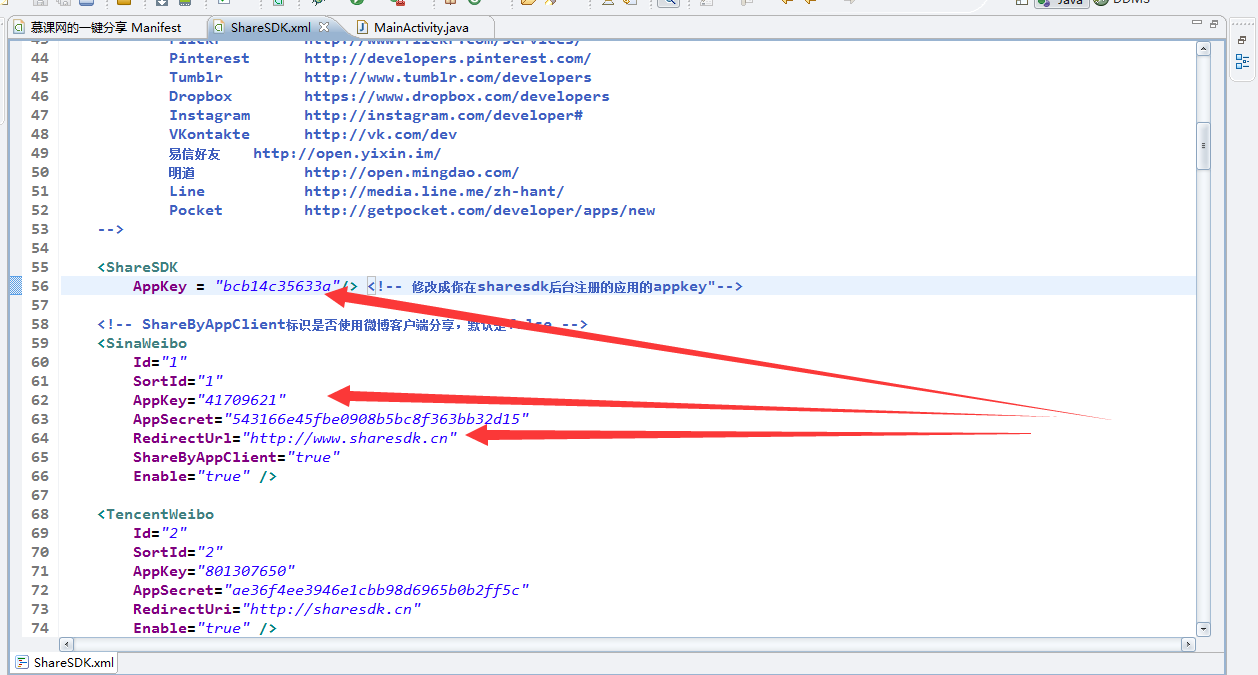Click the Tumblr developers URL
The width and height of the screenshot is (1258, 675).
(447, 77)
